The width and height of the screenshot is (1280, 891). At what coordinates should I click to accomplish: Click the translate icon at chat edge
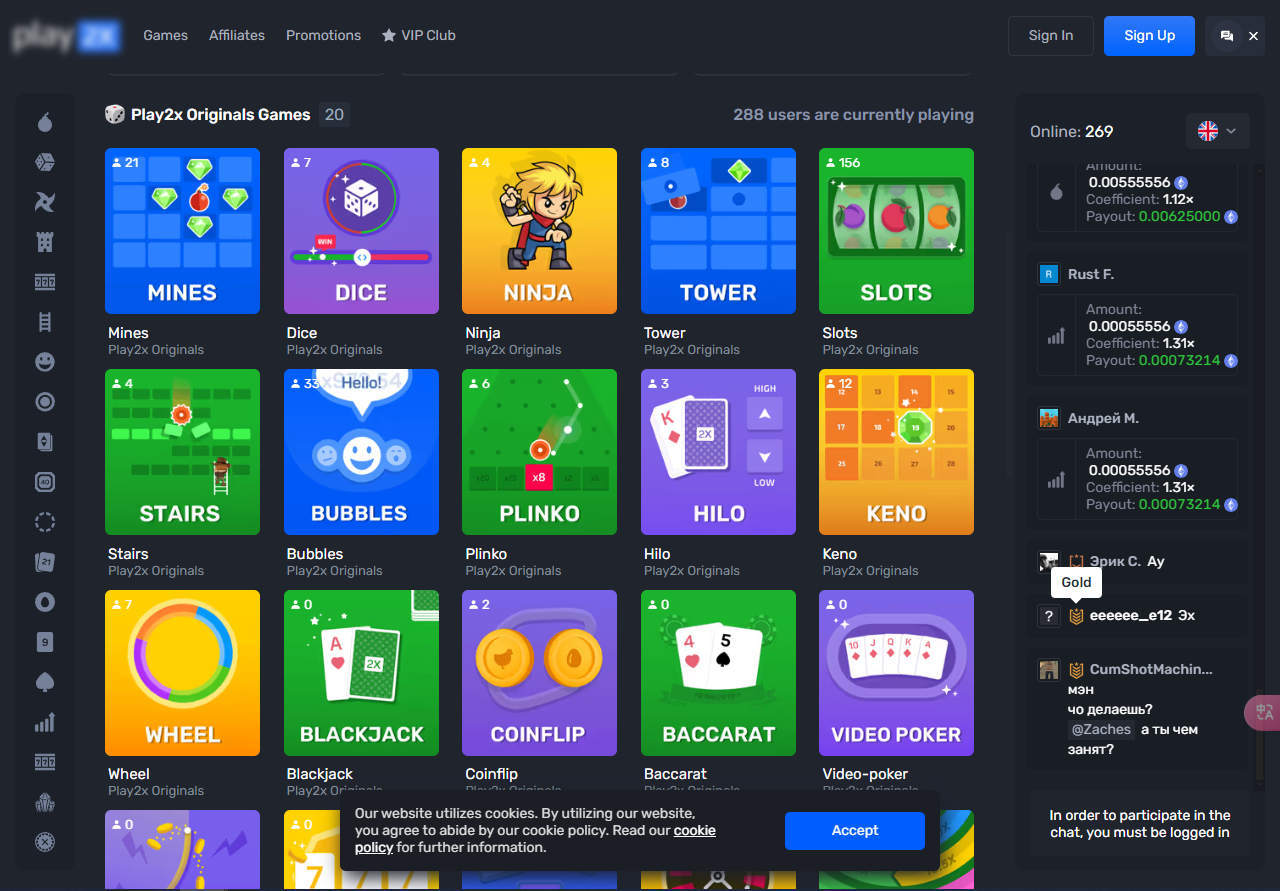point(1264,712)
